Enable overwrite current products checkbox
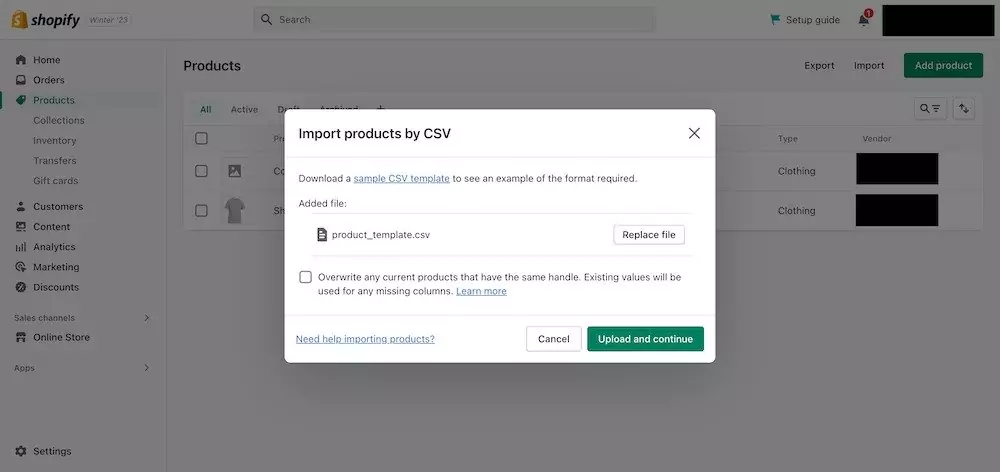Viewport: 1000px width, 472px height. click(306, 277)
